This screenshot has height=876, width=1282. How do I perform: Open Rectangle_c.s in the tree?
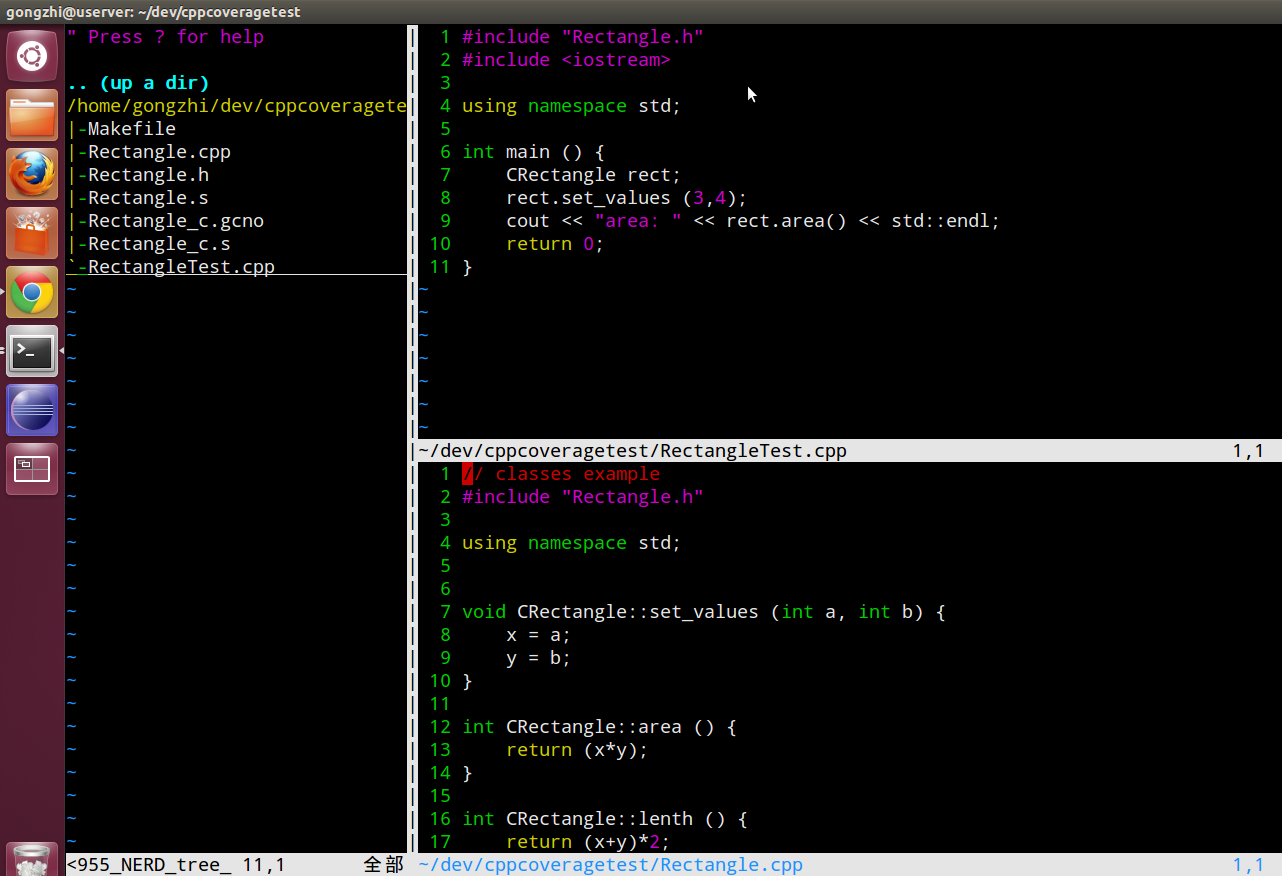(x=158, y=244)
